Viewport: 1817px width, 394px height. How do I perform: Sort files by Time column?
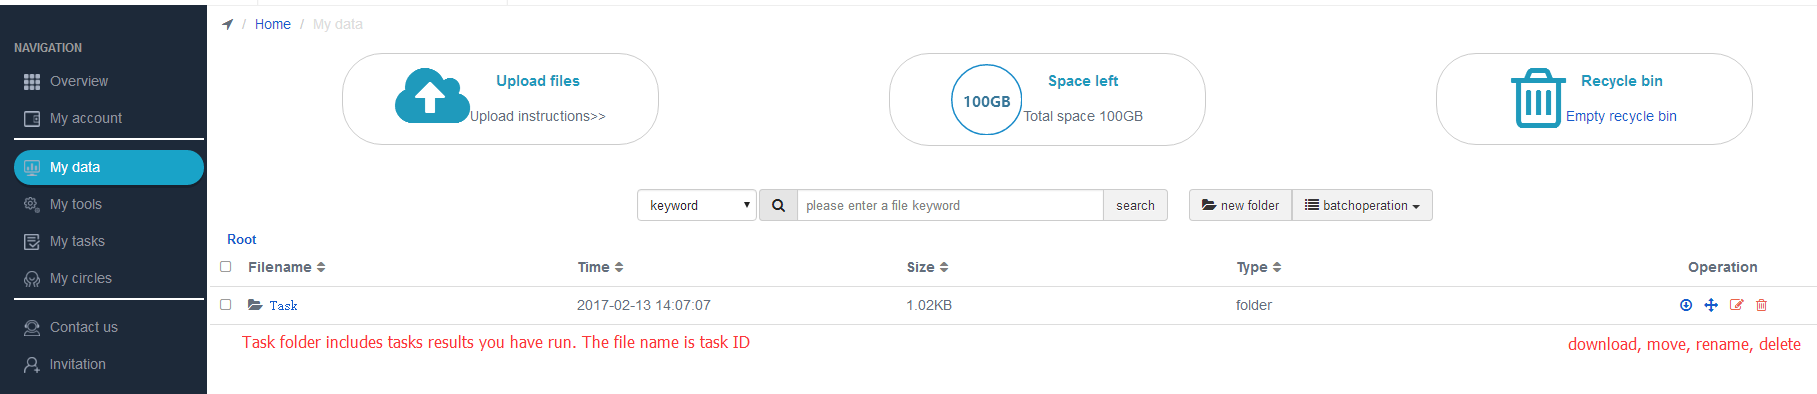coord(601,267)
